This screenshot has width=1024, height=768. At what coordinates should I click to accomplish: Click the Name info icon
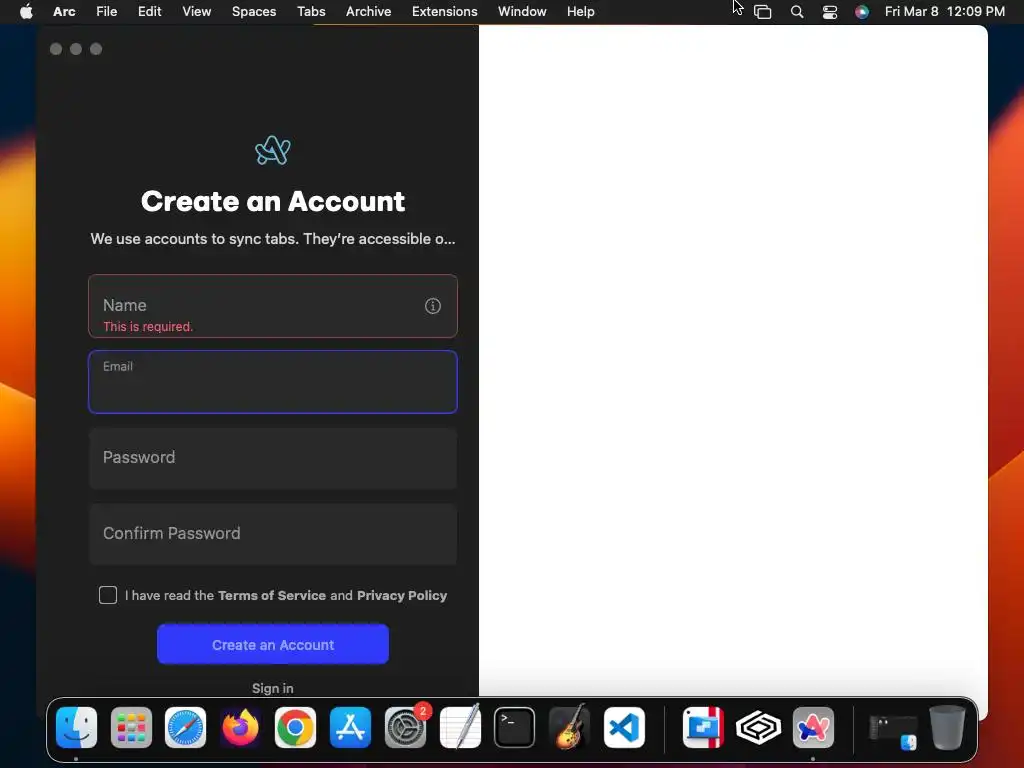[432, 306]
